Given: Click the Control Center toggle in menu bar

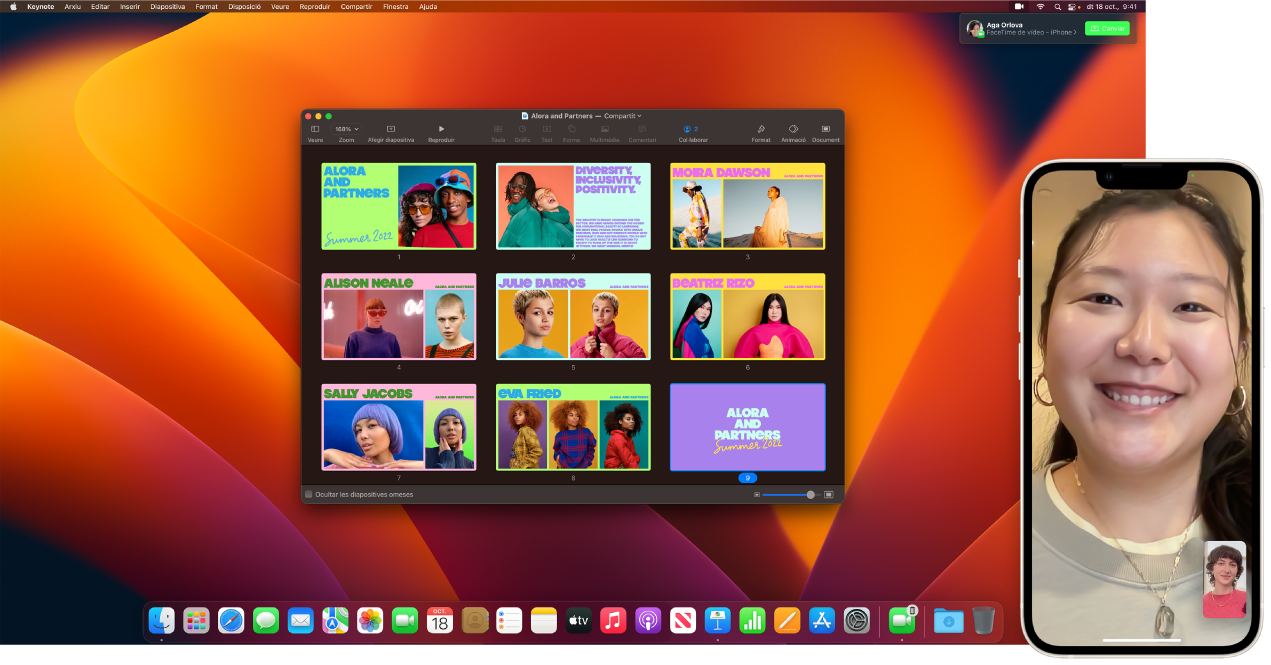Looking at the screenshot, I should 1071,7.
